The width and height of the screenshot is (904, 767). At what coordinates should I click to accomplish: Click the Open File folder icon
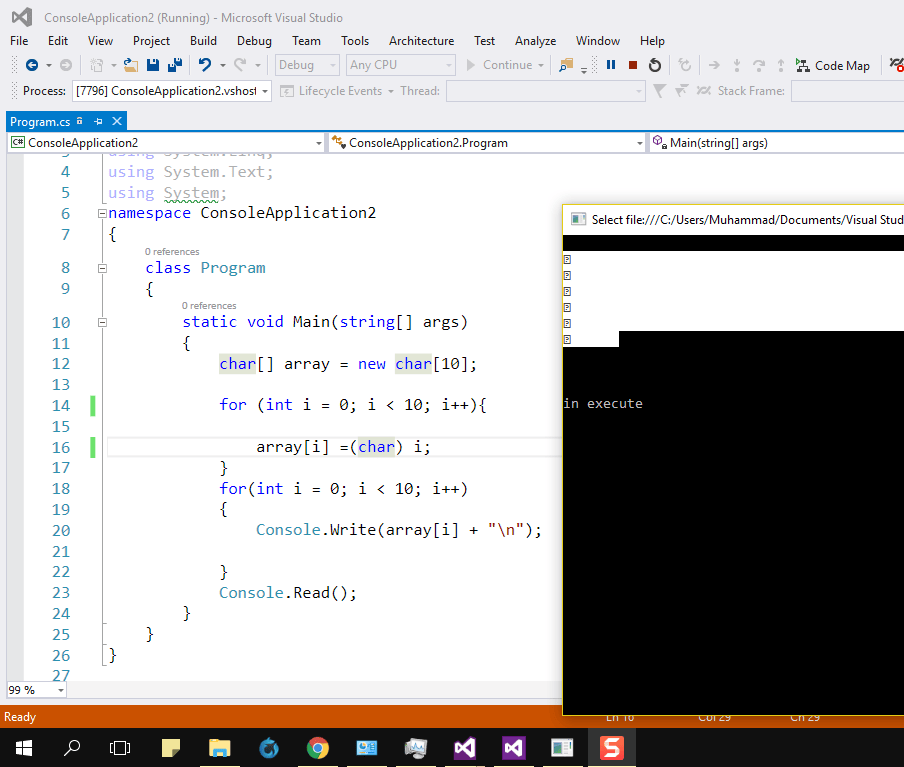tap(131, 65)
